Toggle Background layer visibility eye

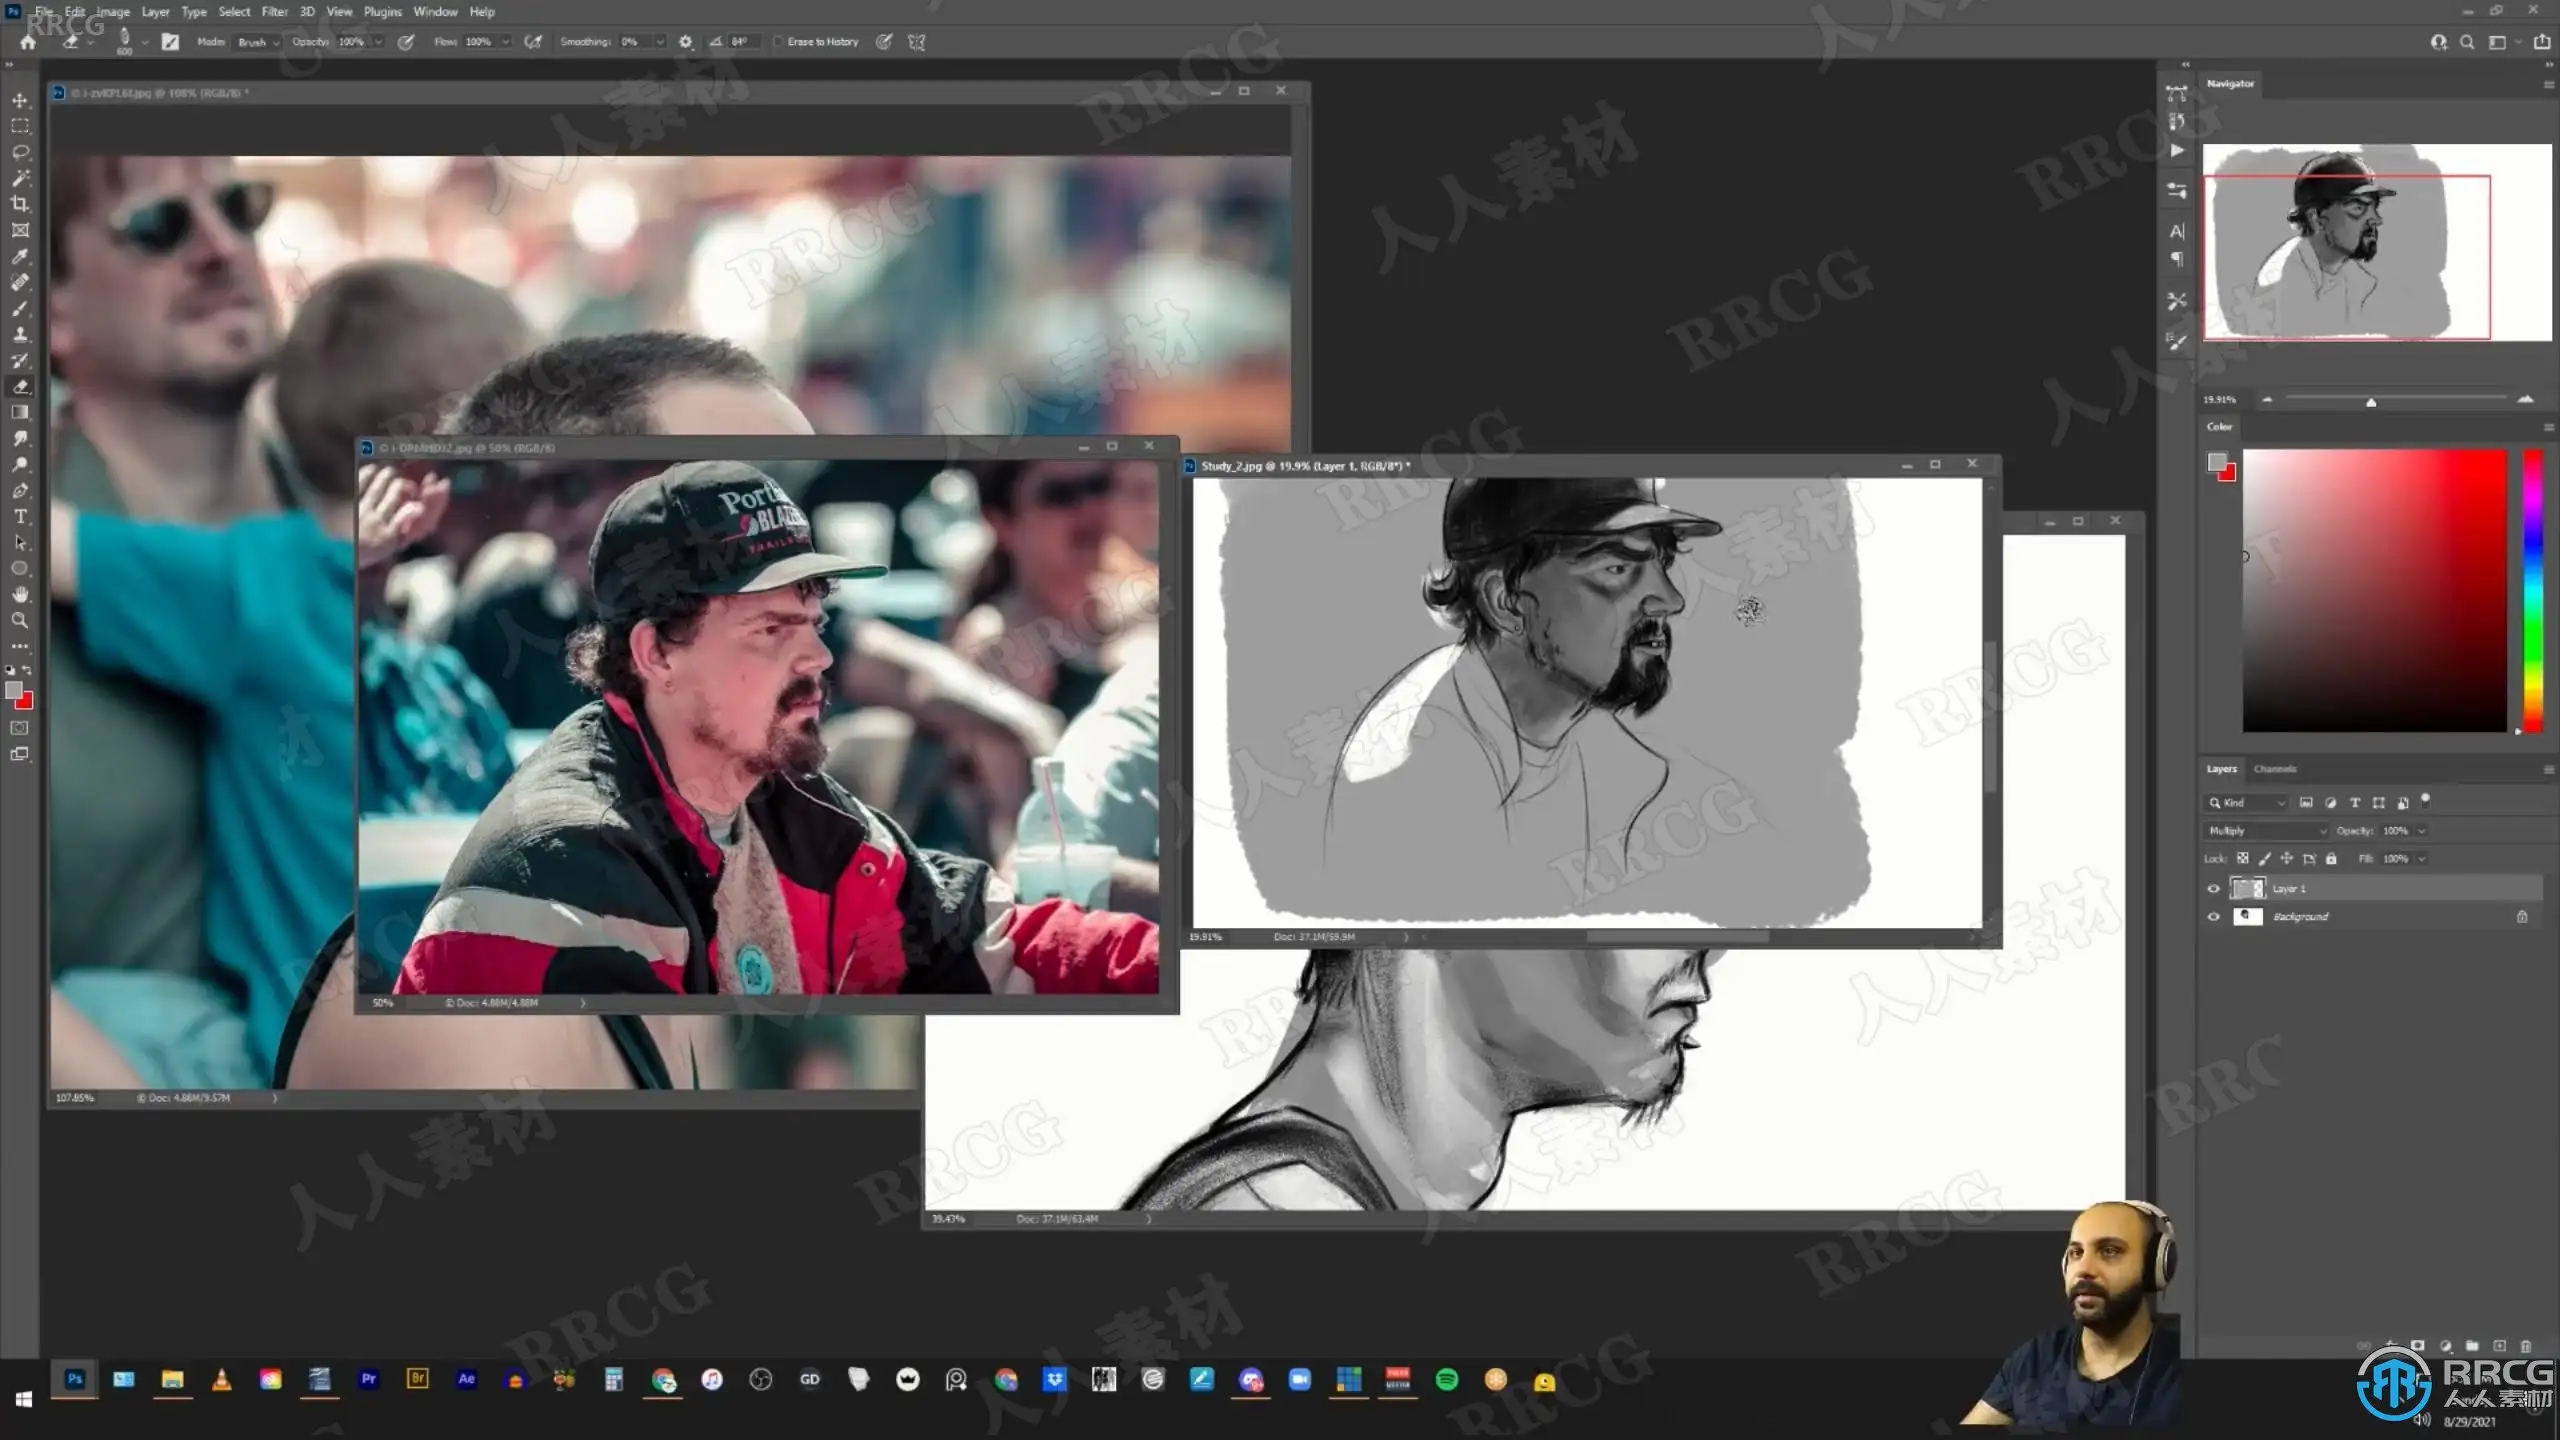pos(2213,916)
